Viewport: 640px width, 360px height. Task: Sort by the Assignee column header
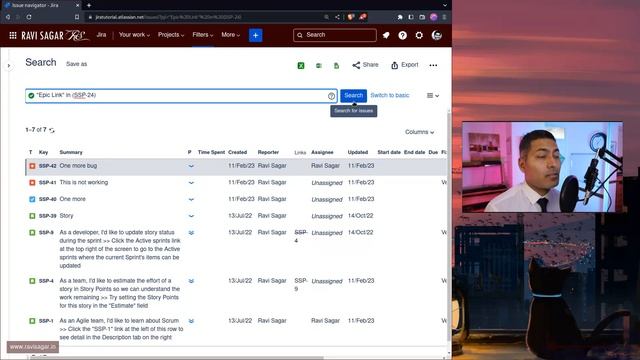pyautogui.click(x=322, y=152)
